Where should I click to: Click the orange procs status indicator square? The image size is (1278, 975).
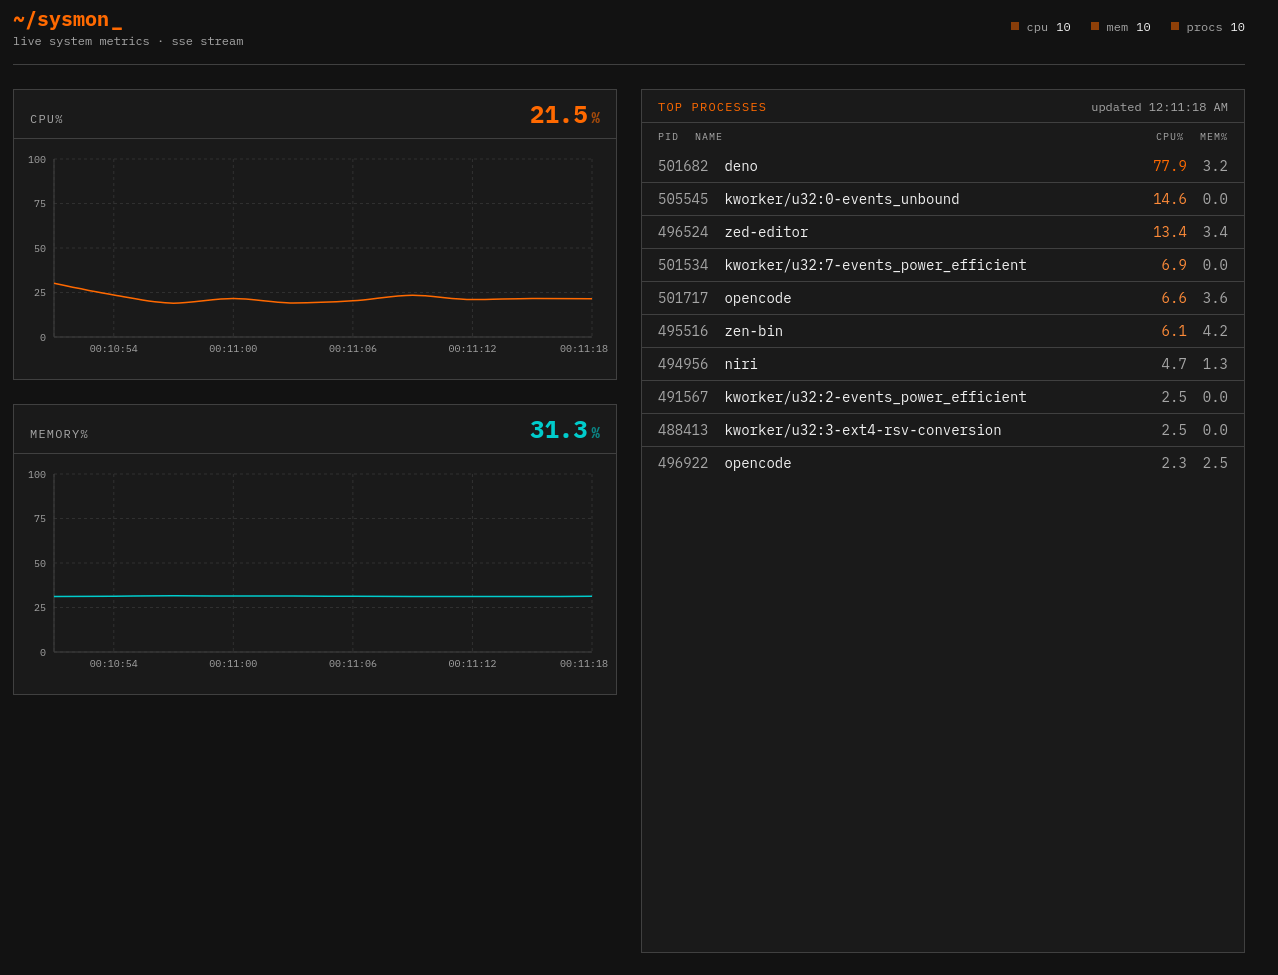click(1175, 26)
